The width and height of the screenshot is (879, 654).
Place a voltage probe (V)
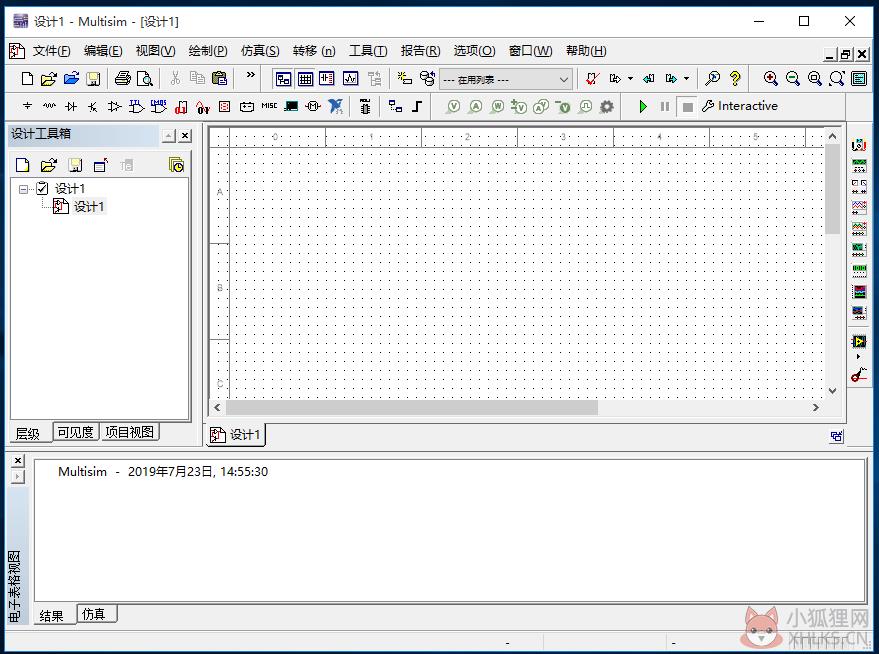[x=454, y=106]
